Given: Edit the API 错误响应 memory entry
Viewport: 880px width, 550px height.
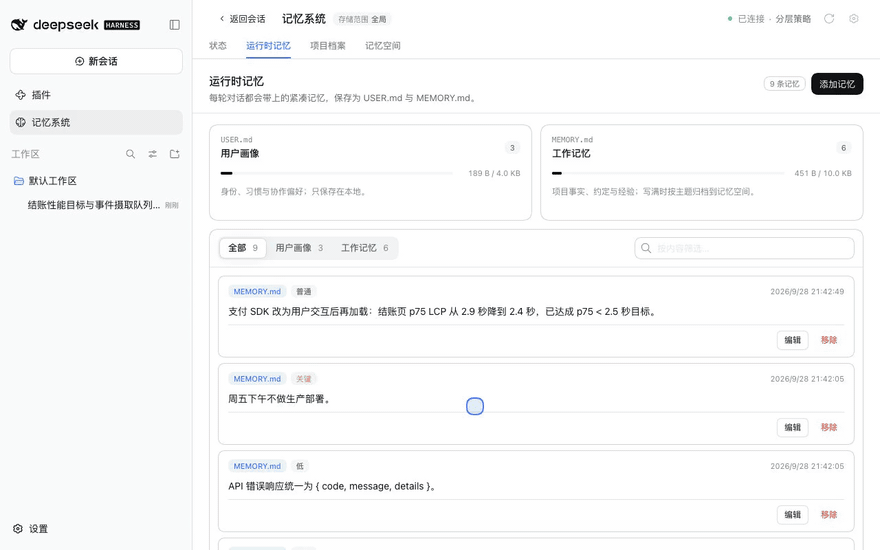Looking at the screenshot, I should click(x=792, y=515).
